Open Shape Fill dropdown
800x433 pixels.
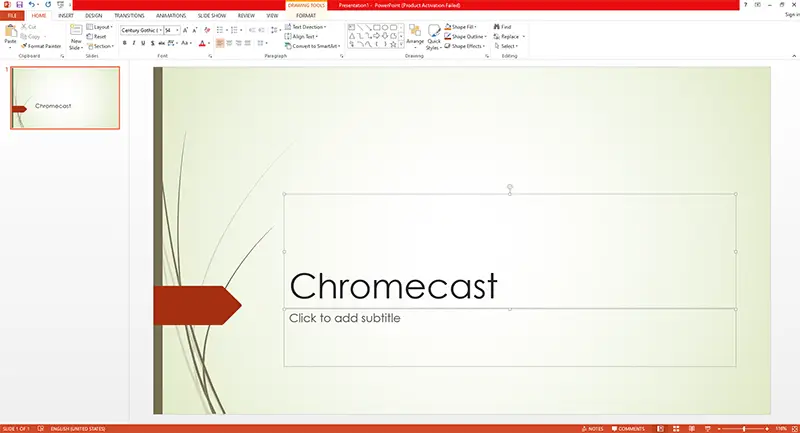[461, 27]
